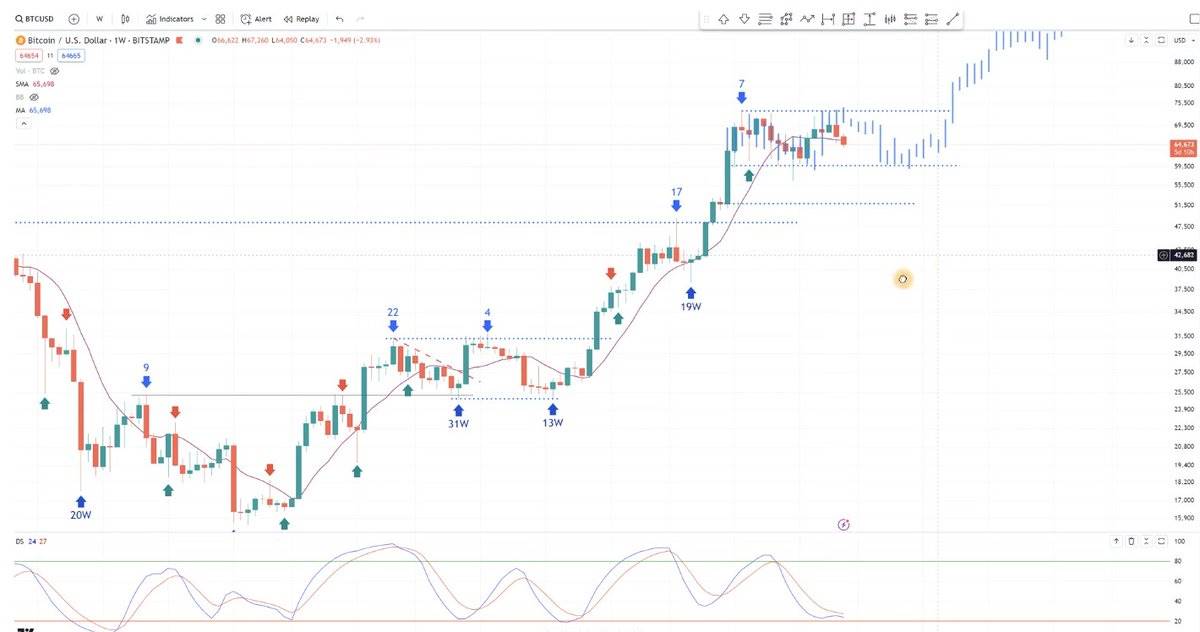Click the undo arrow
This screenshot has width=1200, height=632.
[x=340, y=18]
